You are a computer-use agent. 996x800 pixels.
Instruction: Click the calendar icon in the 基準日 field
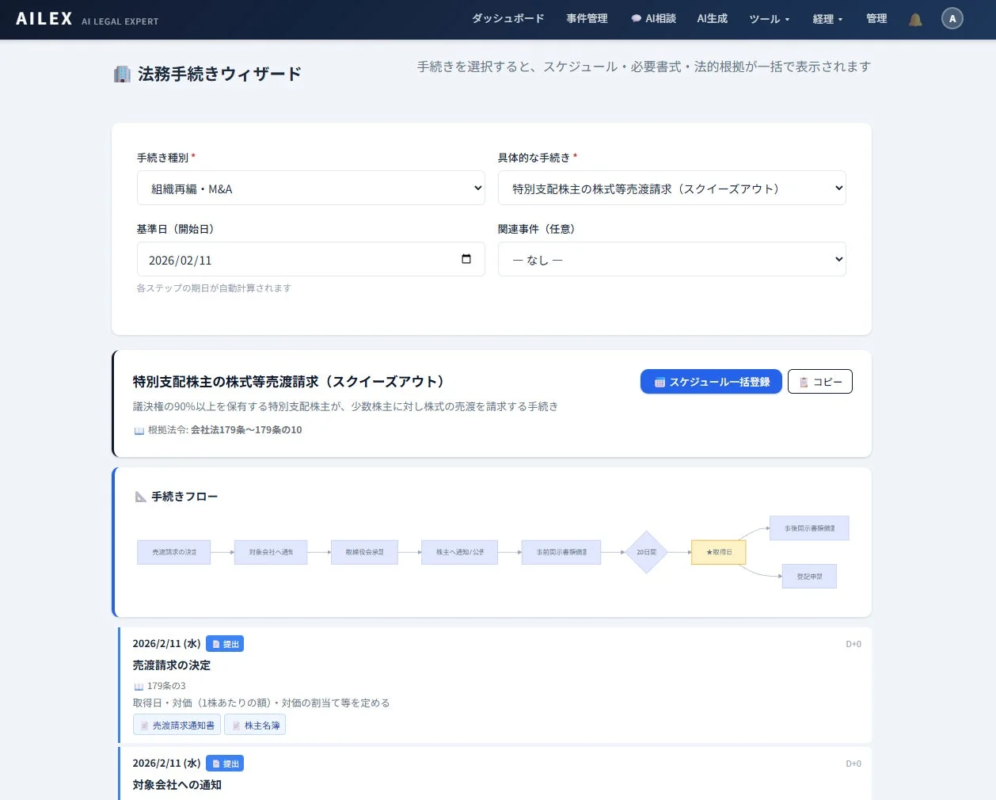465,258
